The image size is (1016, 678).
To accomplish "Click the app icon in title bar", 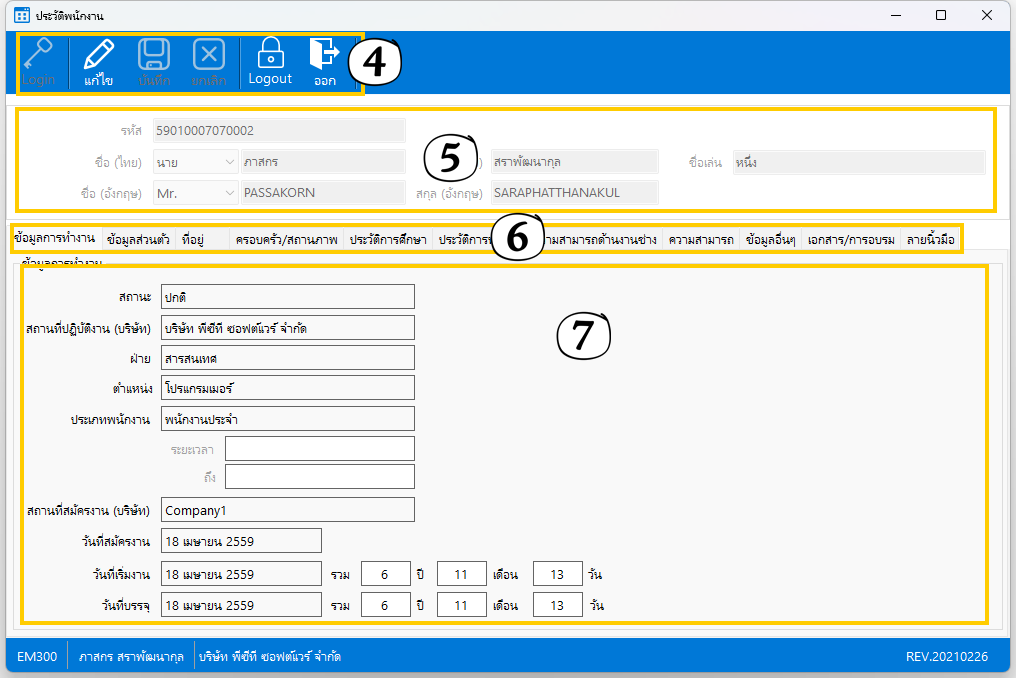I will [x=21, y=16].
